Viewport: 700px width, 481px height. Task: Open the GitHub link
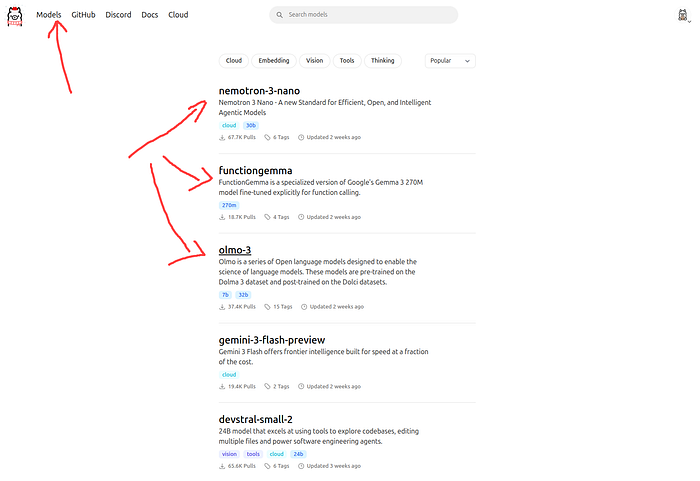click(83, 15)
